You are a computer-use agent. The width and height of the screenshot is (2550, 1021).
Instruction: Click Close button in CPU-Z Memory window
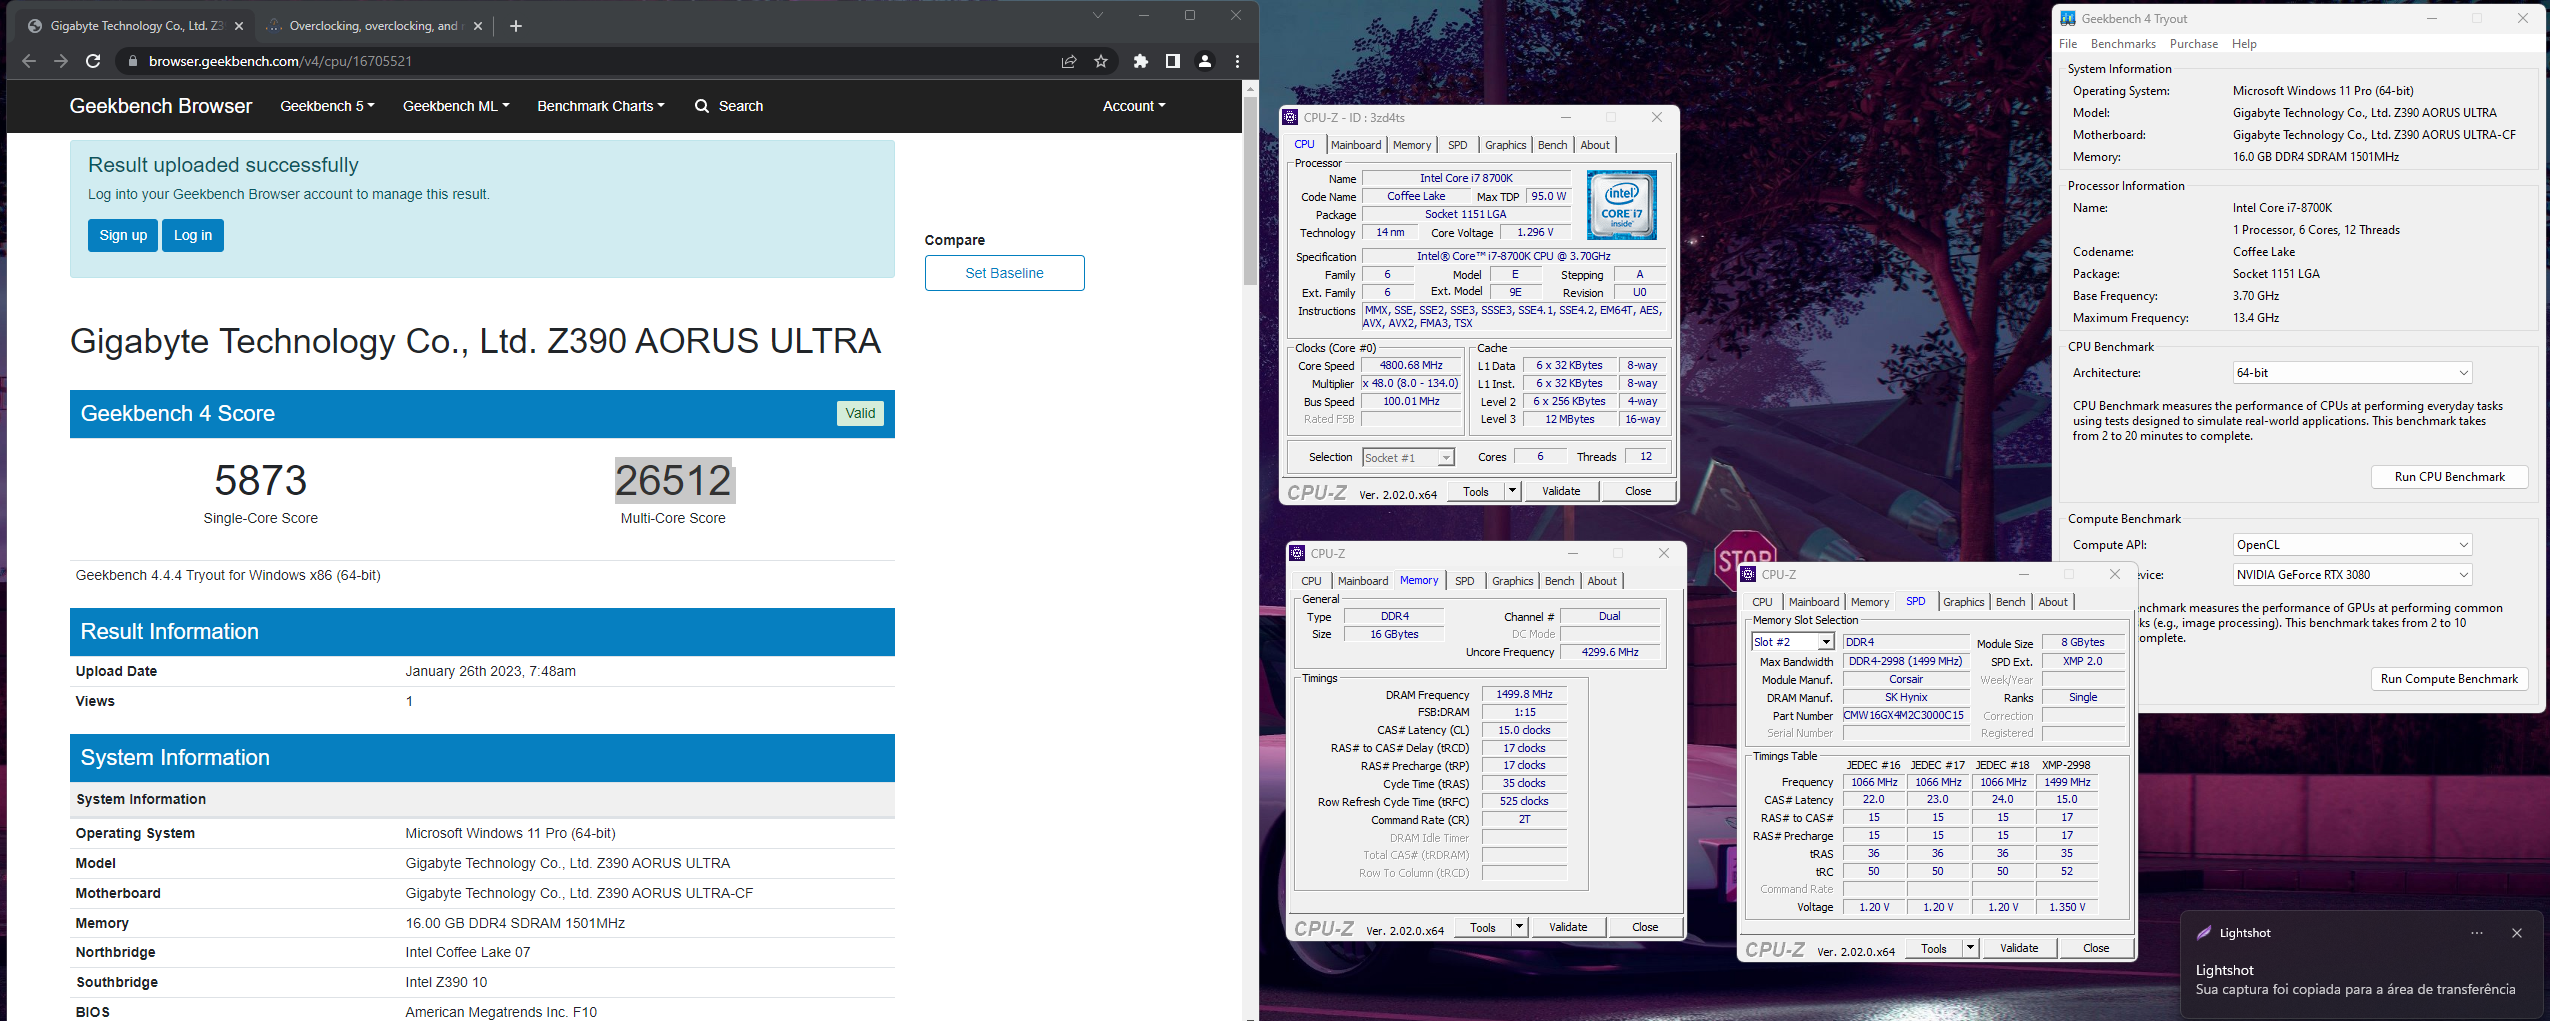click(1644, 927)
